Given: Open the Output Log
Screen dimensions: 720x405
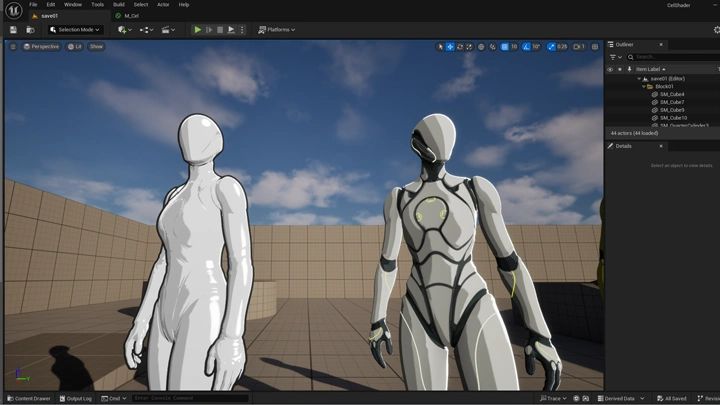Looking at the screenshot, I should [x=76, y=399].
